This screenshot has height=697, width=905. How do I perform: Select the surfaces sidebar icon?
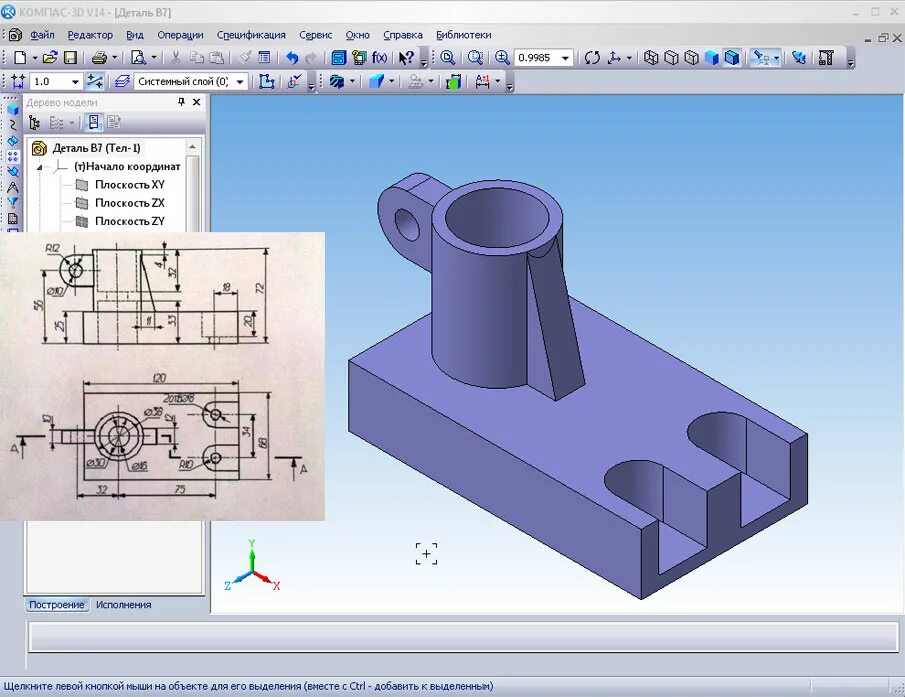[x=13, y=140]
